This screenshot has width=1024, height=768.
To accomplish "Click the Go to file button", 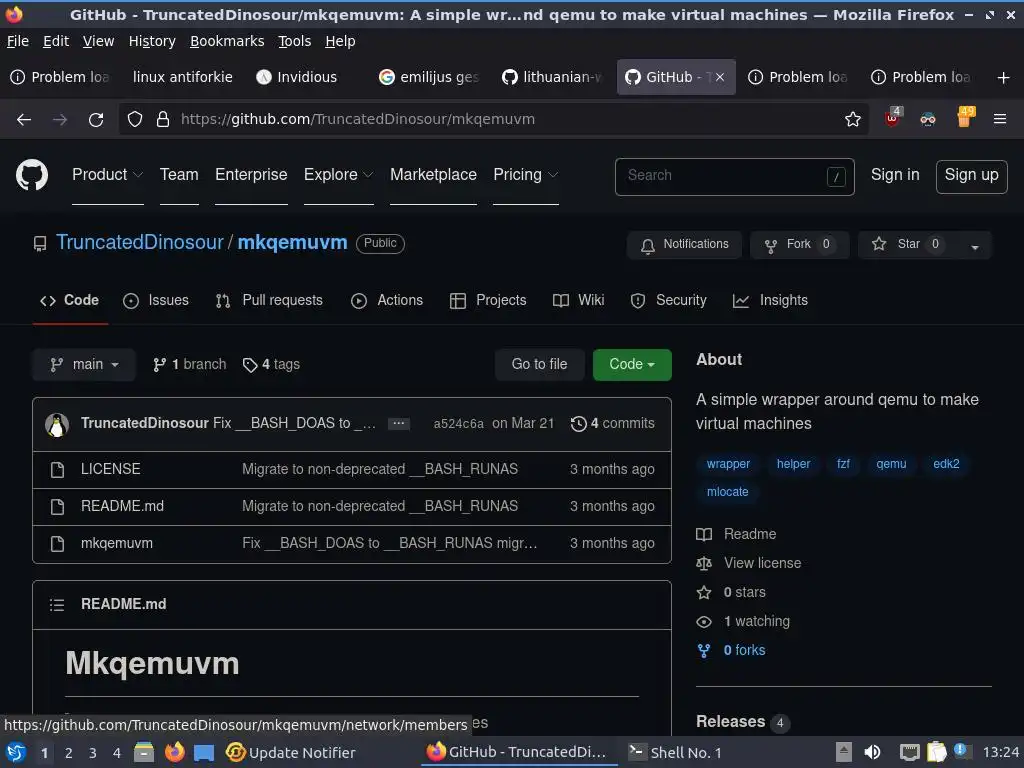I will click(x=539, y=364).
